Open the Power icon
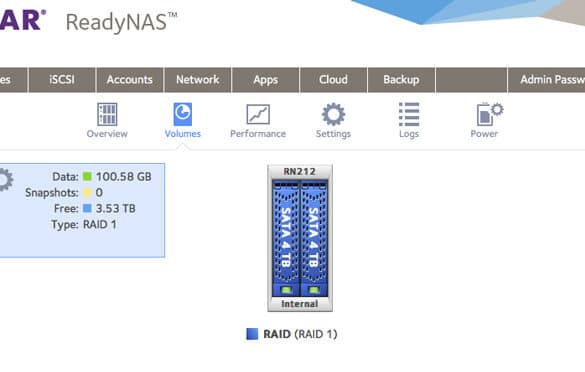The width and height of the screenshot is (585, 372). 489,114
